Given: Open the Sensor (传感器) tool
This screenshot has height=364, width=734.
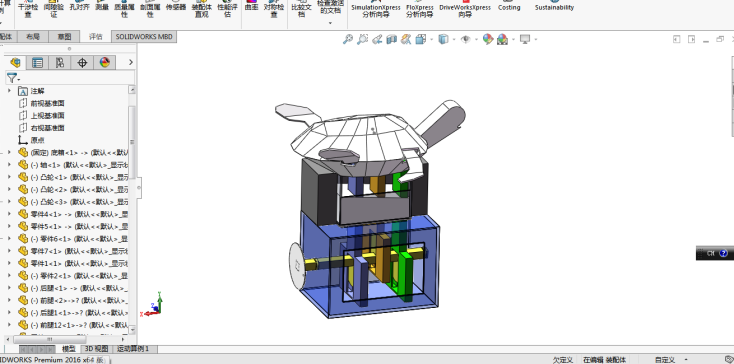Looking at the screenshot, I should coord(176,7).
